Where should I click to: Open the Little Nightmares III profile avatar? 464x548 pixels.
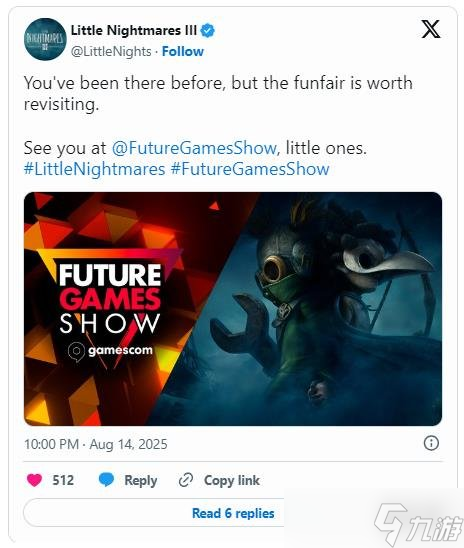tap(45, 39)
